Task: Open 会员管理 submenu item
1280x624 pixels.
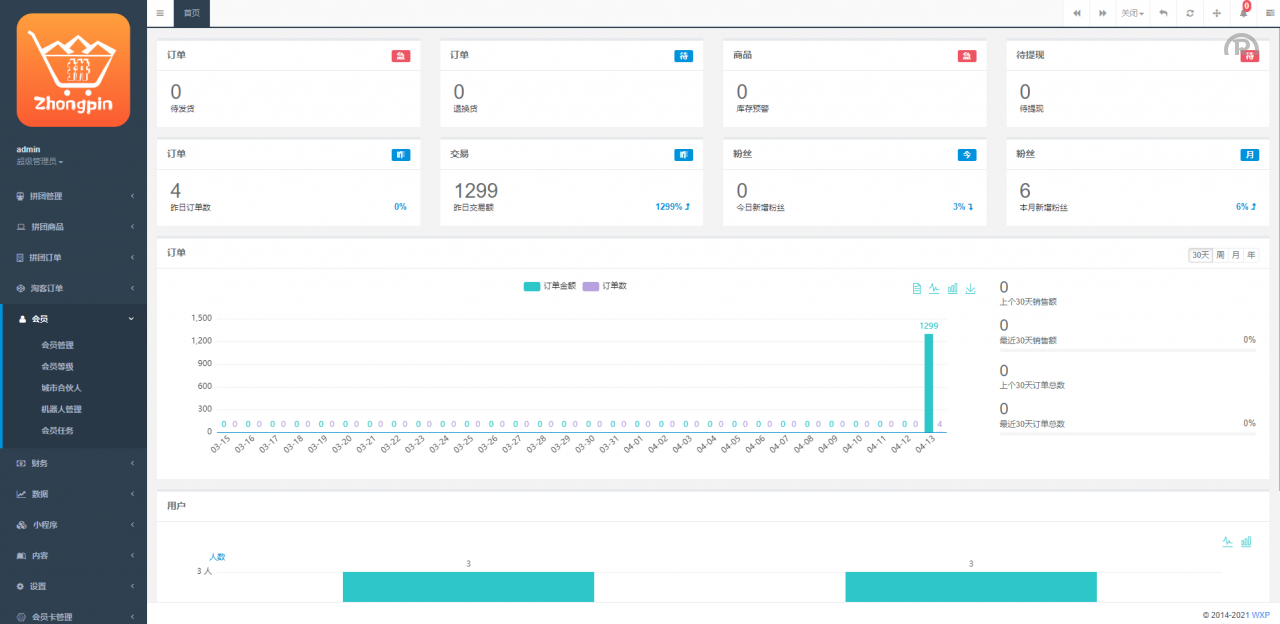Action: (x=57, y=345)
